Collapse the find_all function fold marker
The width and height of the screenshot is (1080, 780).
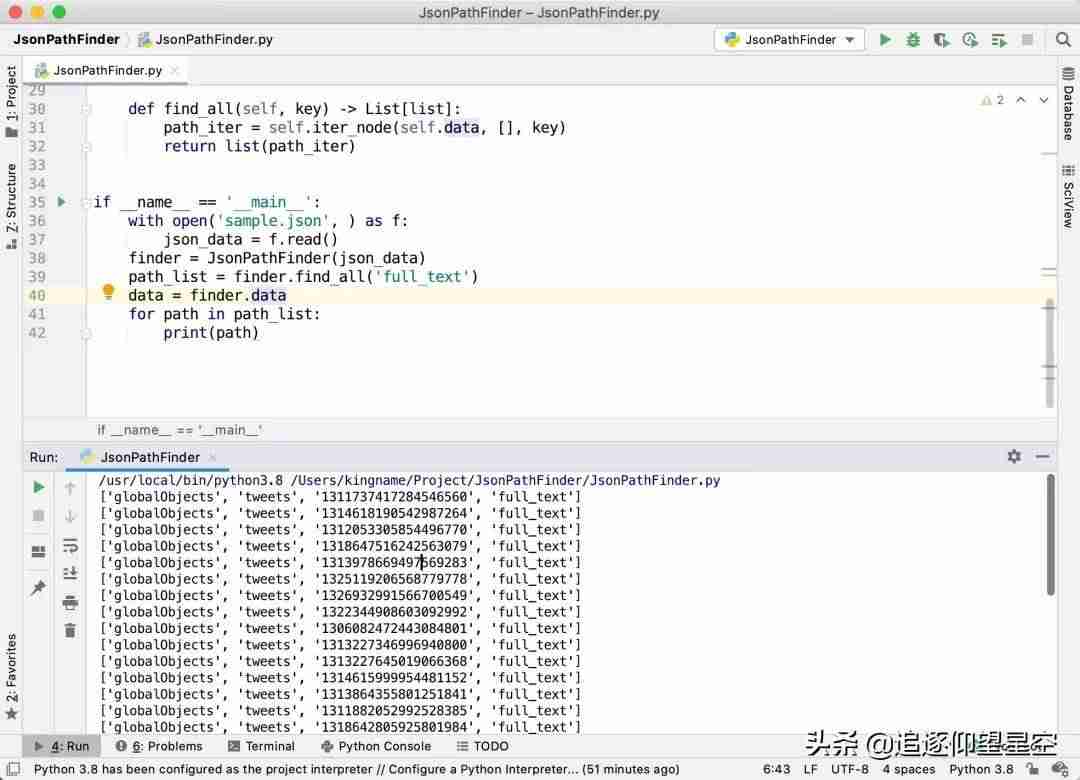tap(86, 109)
